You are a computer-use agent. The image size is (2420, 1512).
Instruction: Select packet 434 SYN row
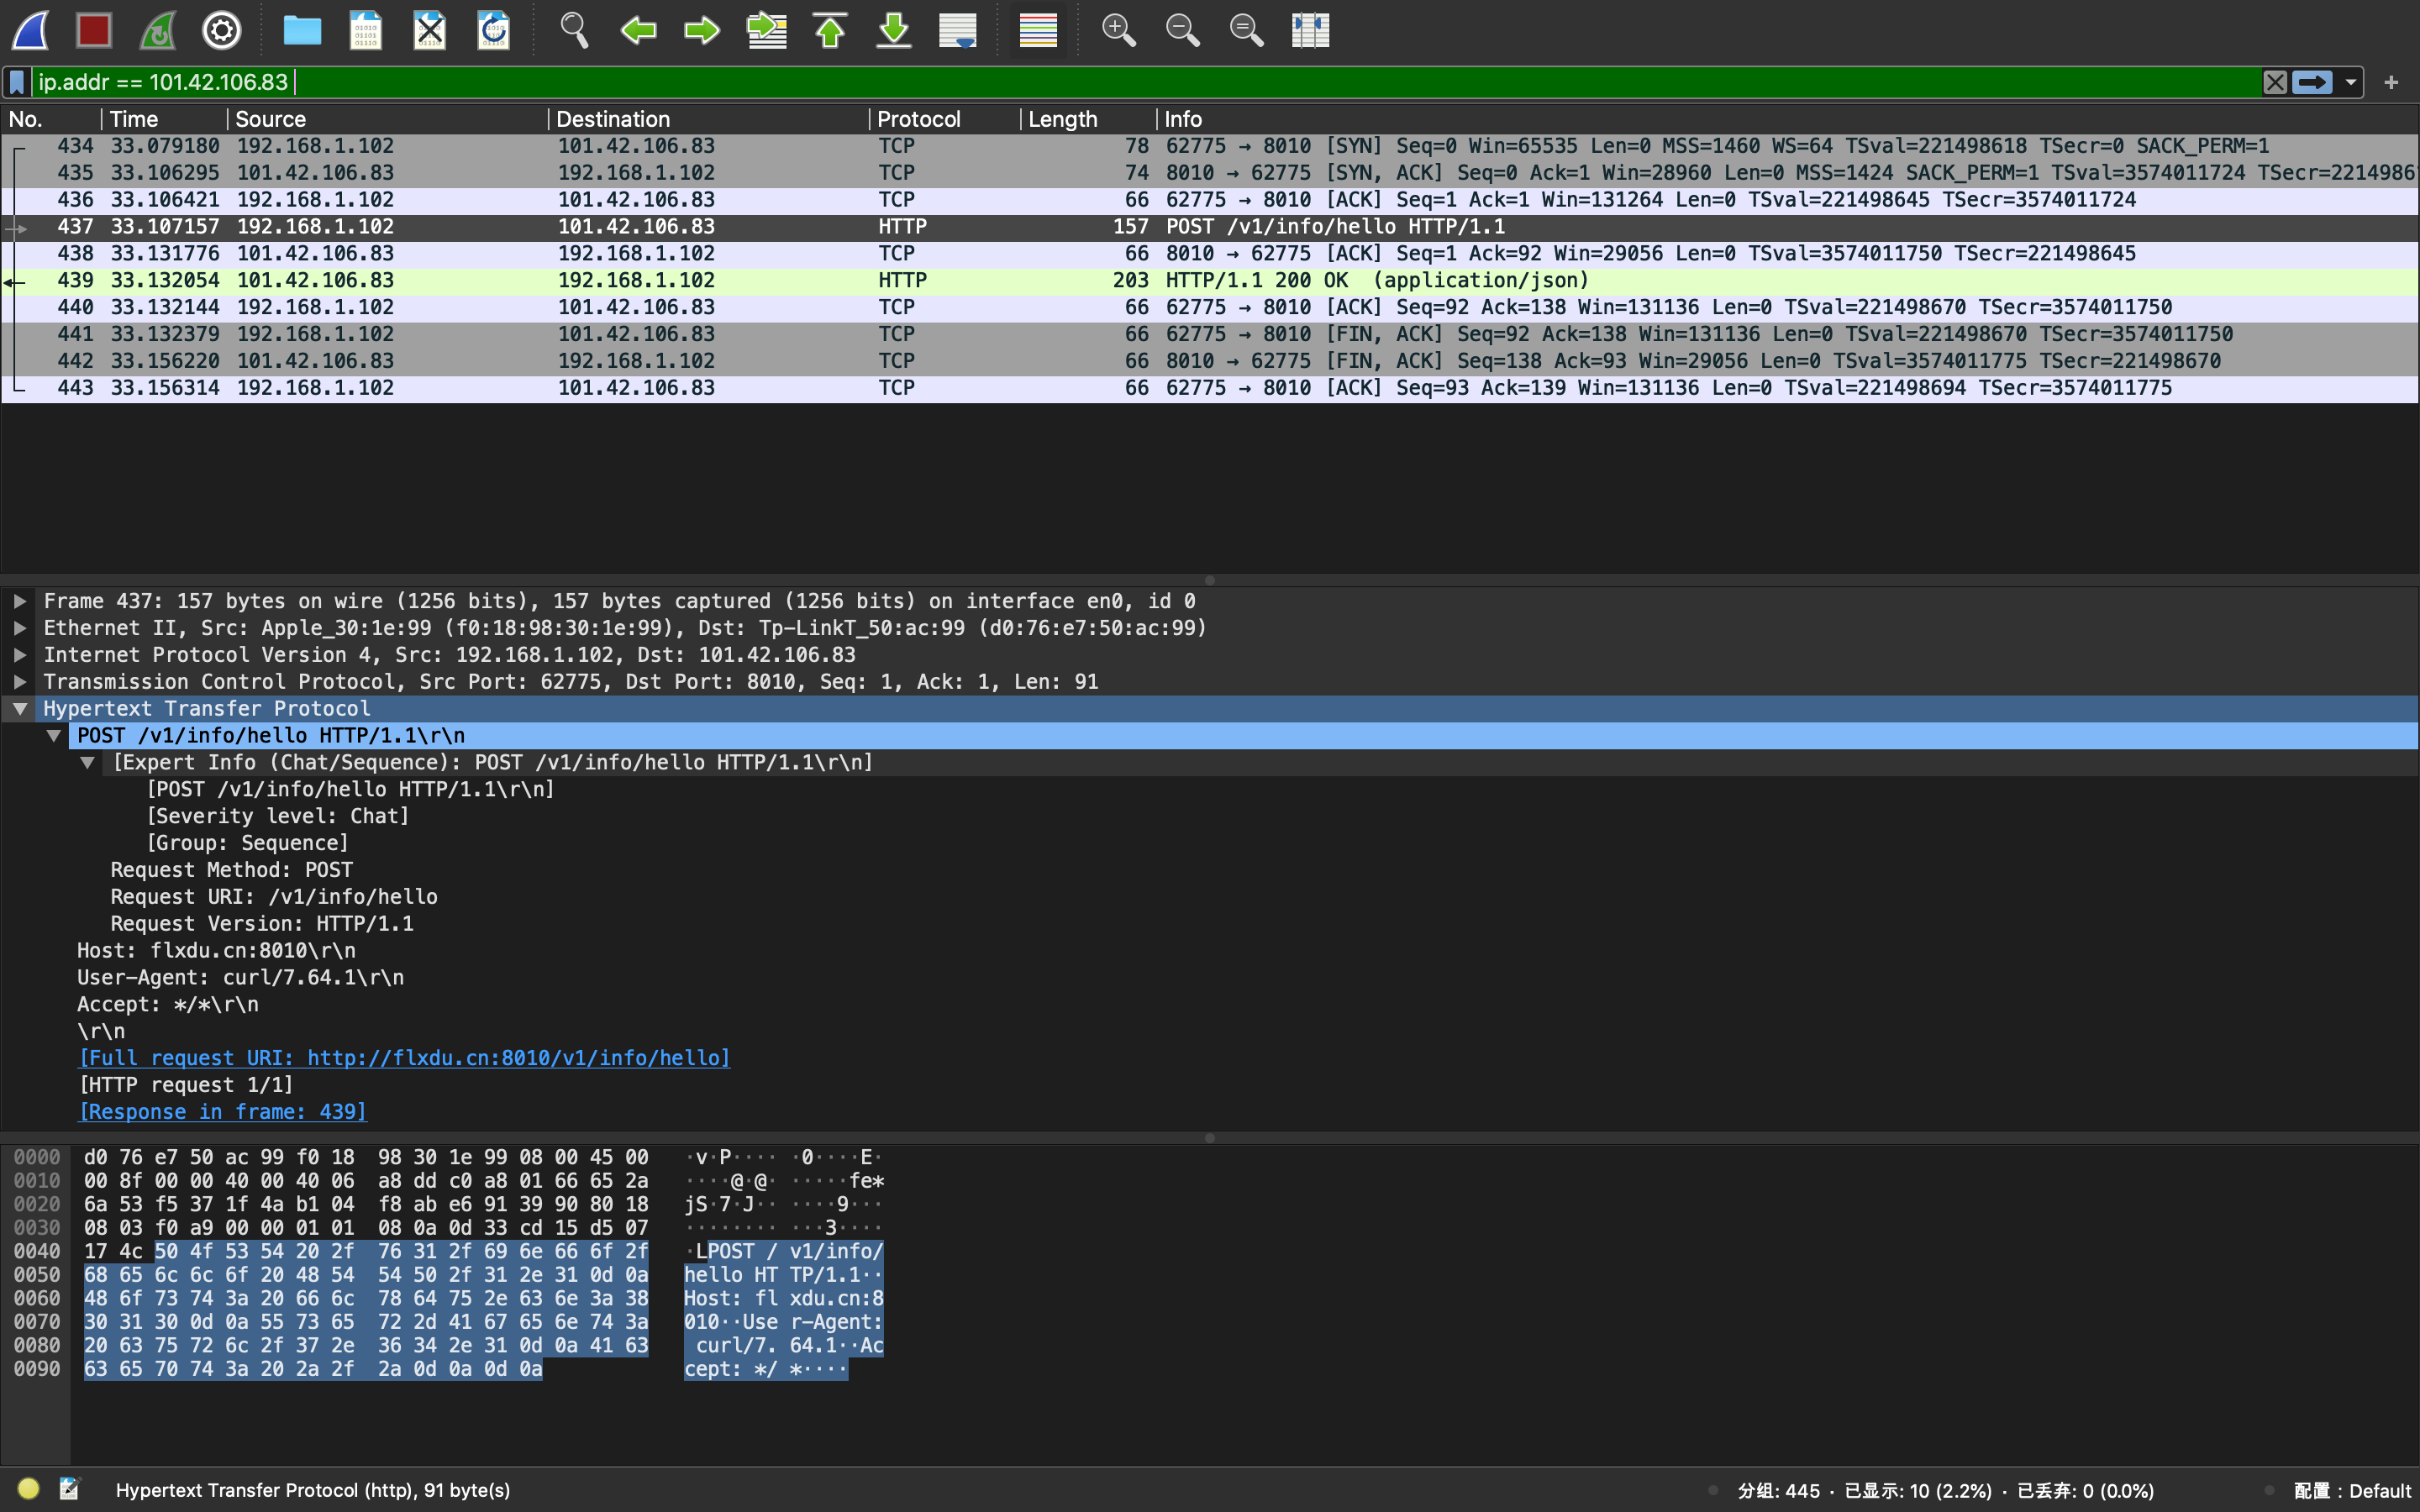1210,146
